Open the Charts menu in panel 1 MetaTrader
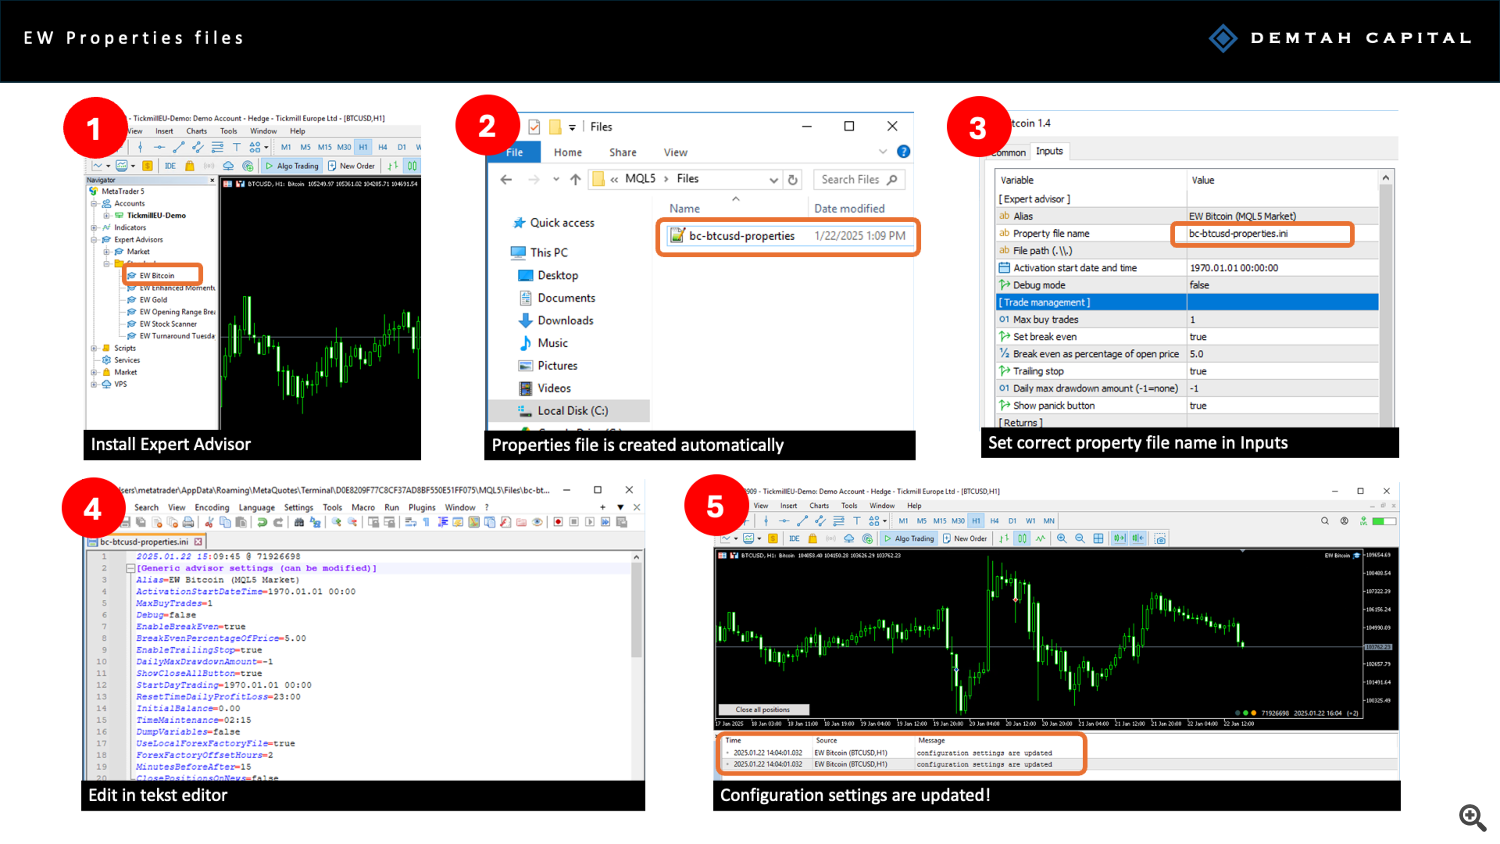Screen dimensions: 1500x844 click(x=197, y=131)
